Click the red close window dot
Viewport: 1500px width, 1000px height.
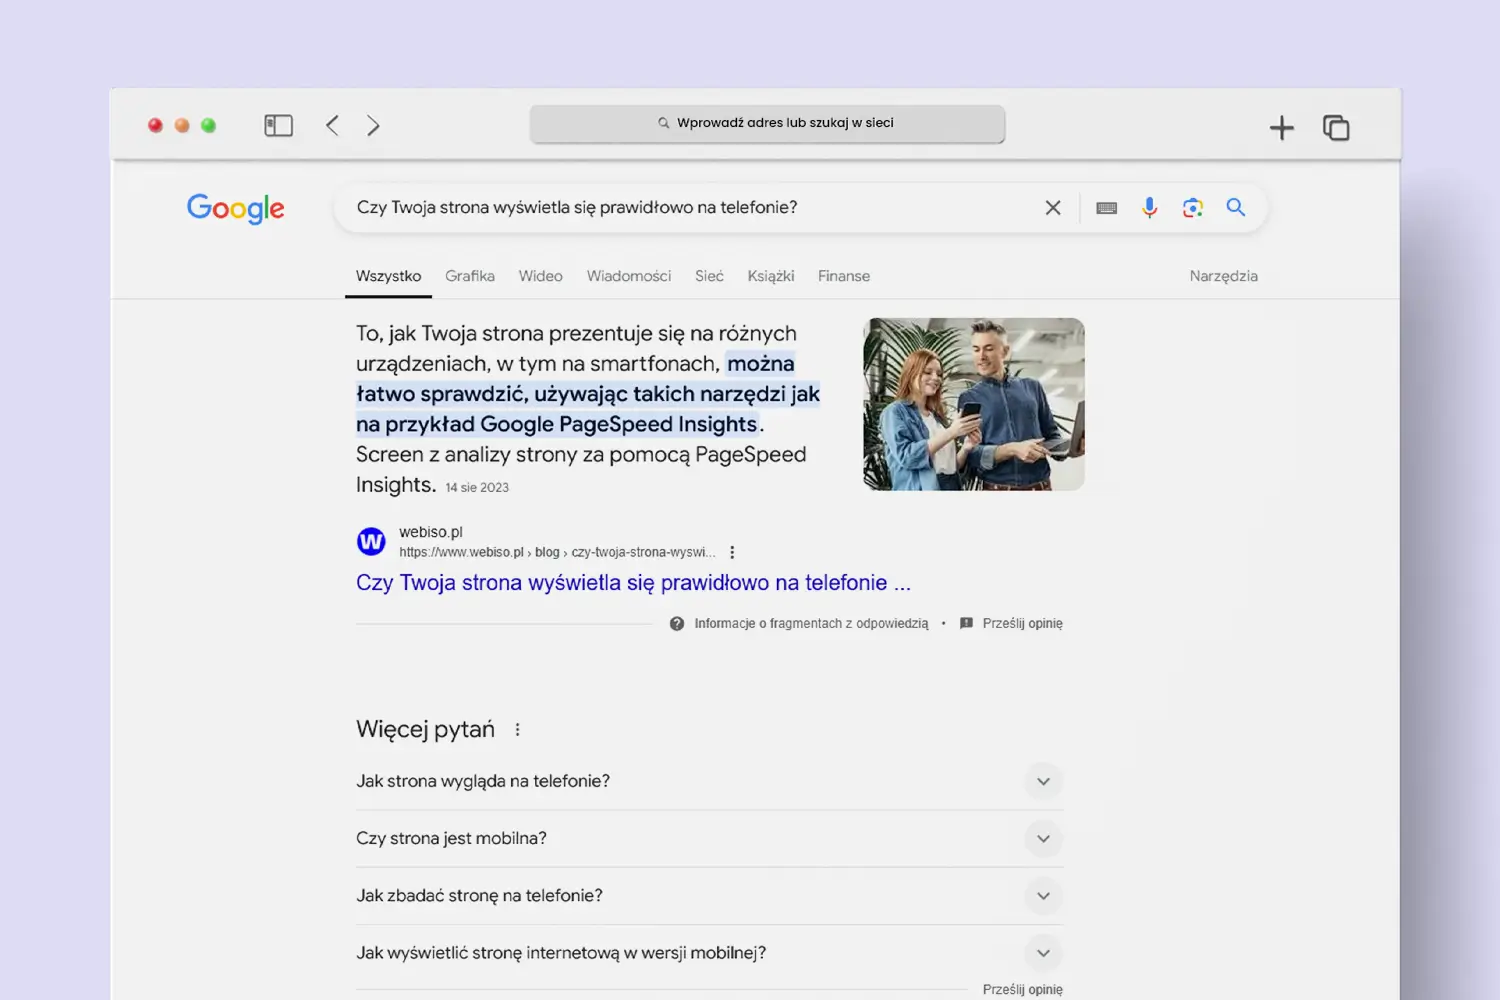pyautogui.click(x=155, y=125)
